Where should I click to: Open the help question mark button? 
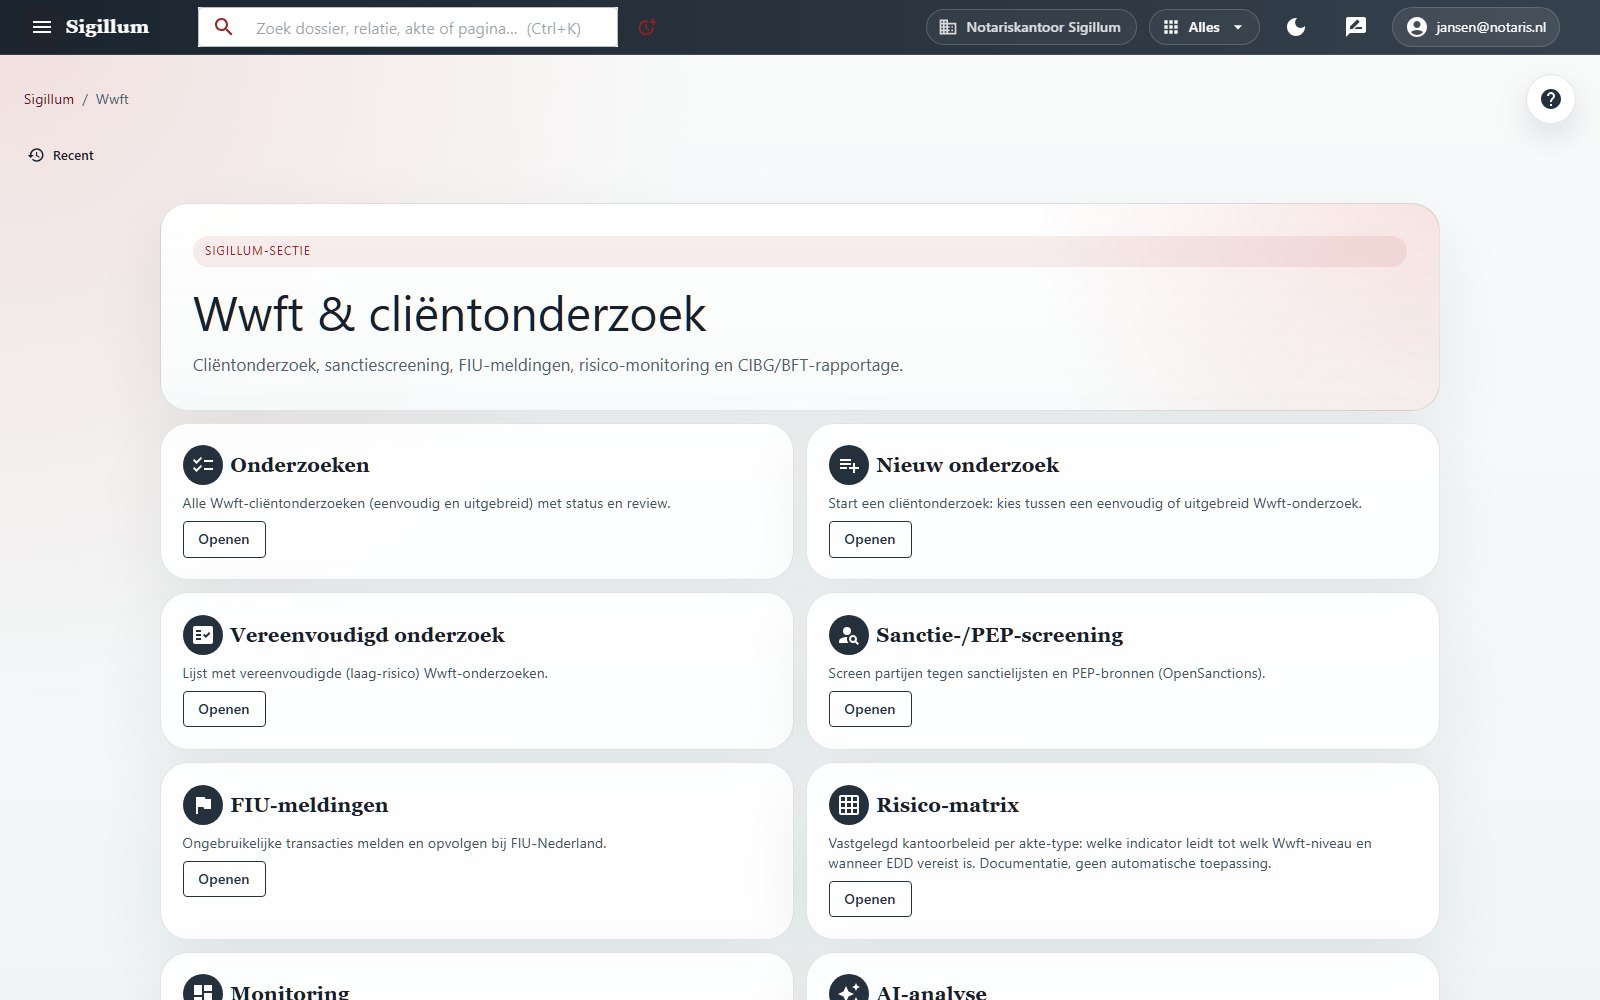(1551, 99)
